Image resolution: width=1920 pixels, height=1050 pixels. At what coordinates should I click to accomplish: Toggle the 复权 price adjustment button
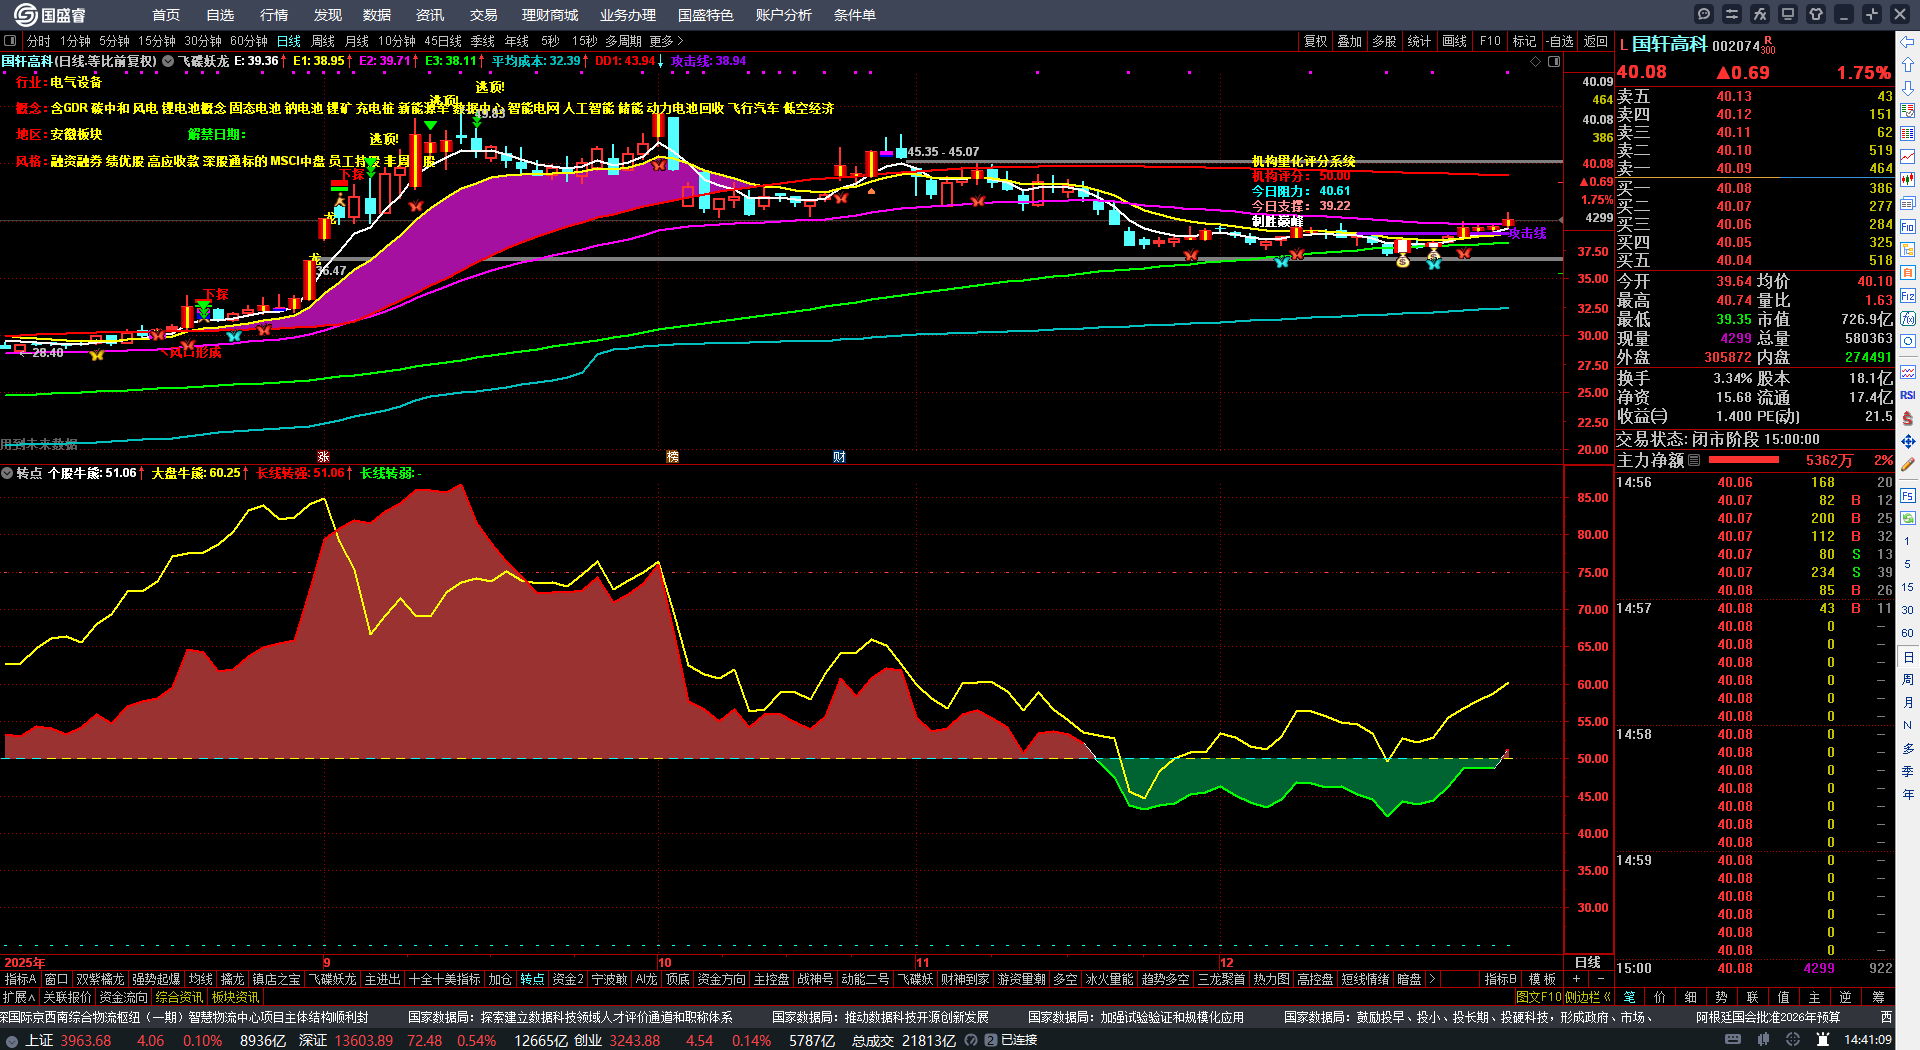1315,41
